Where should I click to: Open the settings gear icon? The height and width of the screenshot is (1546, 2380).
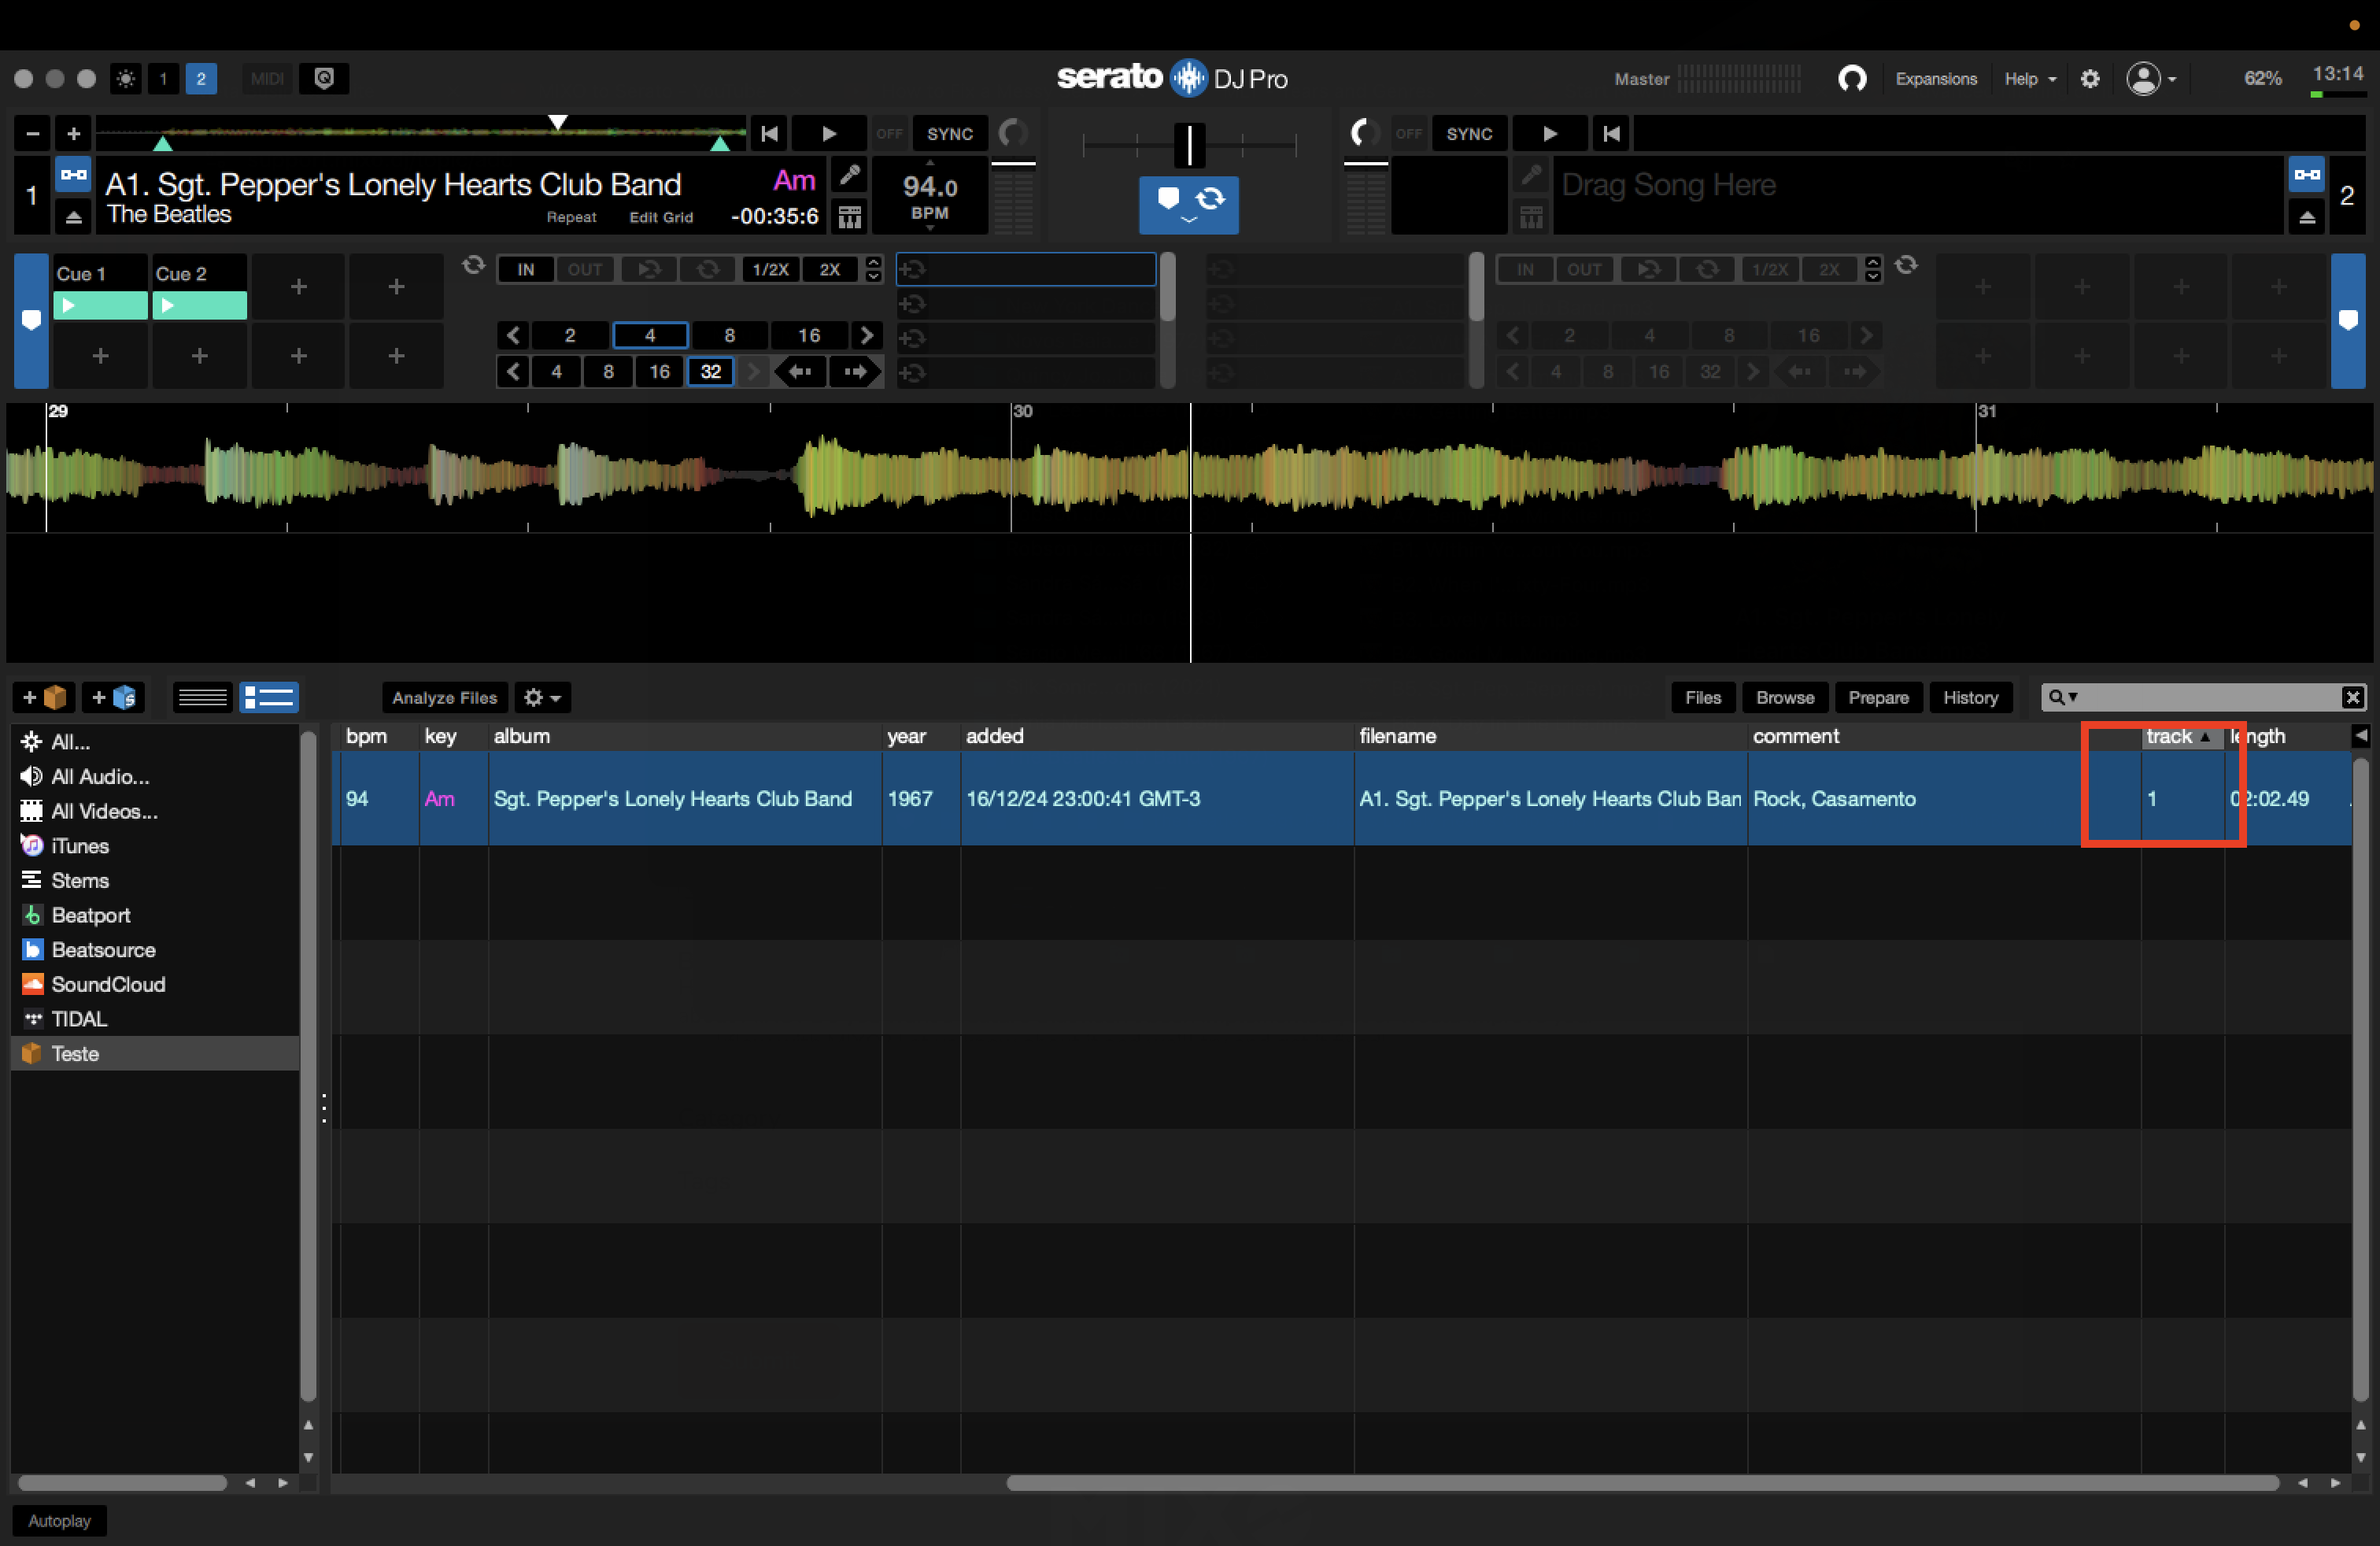2089,79
